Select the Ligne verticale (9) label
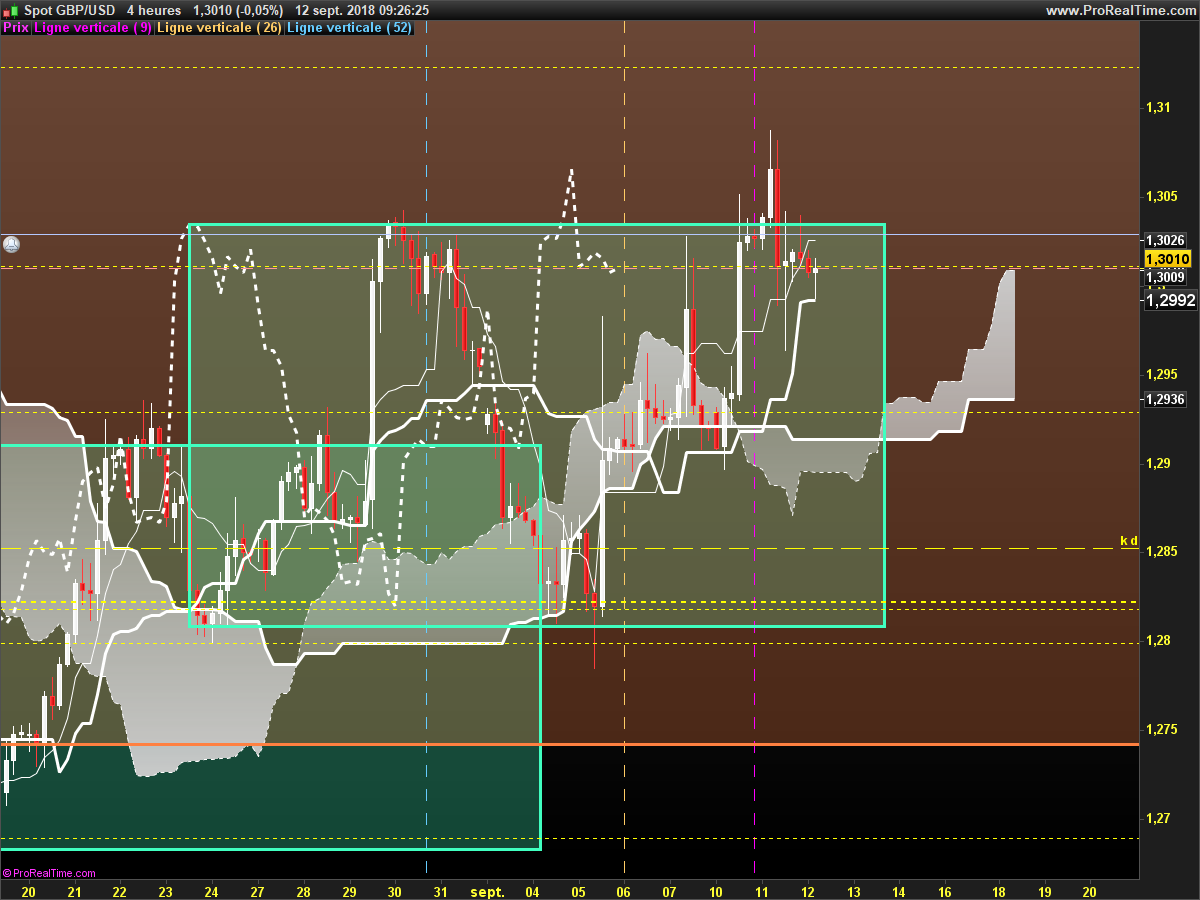 [x=93, y=28]
